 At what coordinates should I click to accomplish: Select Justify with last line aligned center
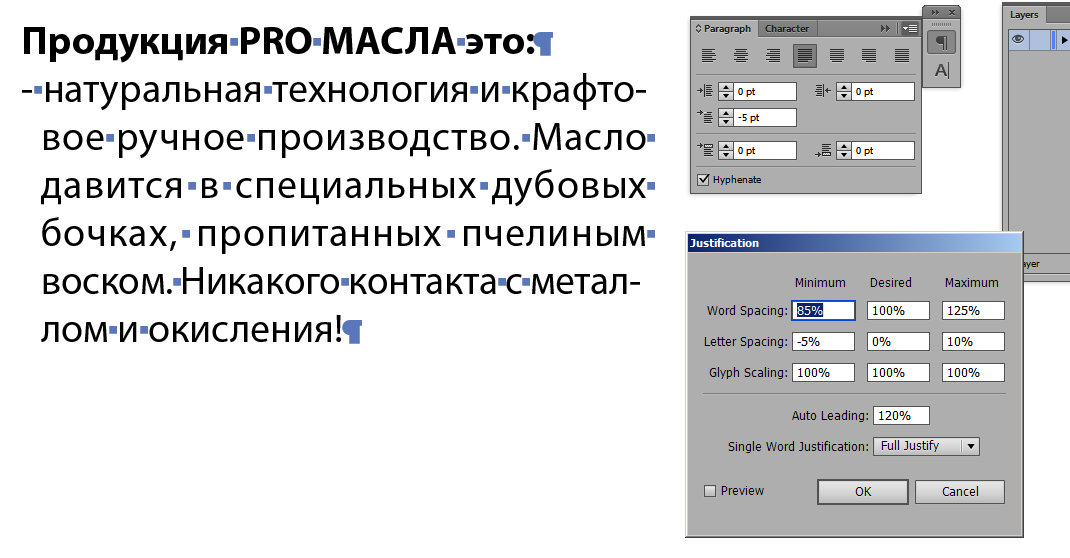pos(837,56)
